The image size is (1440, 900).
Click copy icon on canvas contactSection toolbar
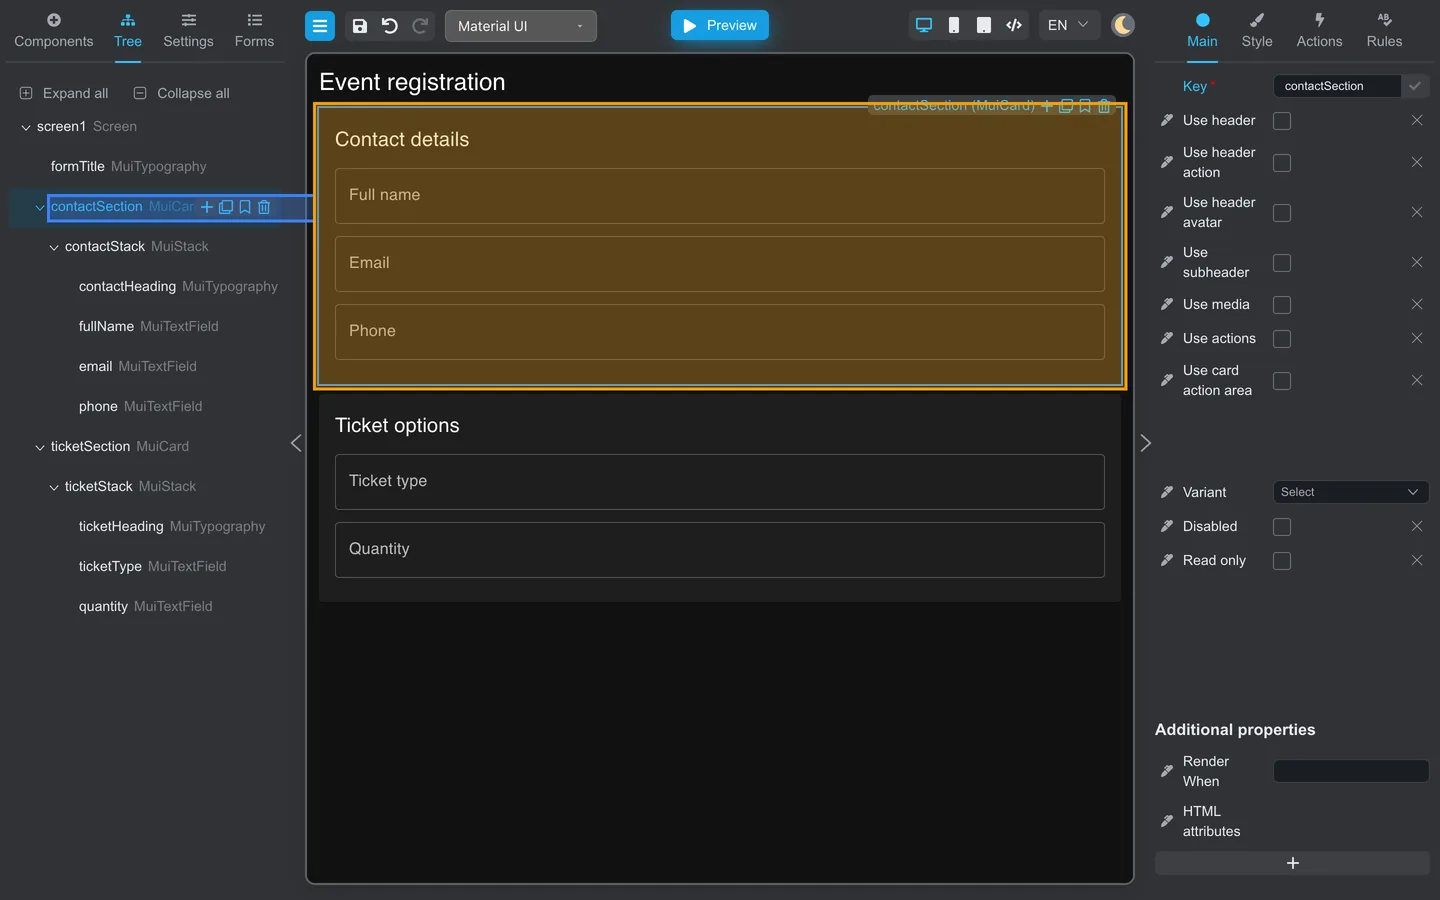pos(1066,105)
